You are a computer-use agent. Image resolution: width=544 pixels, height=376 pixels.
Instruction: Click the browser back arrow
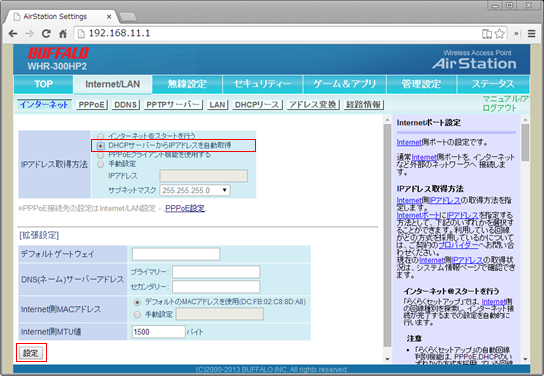click(13, 34)
